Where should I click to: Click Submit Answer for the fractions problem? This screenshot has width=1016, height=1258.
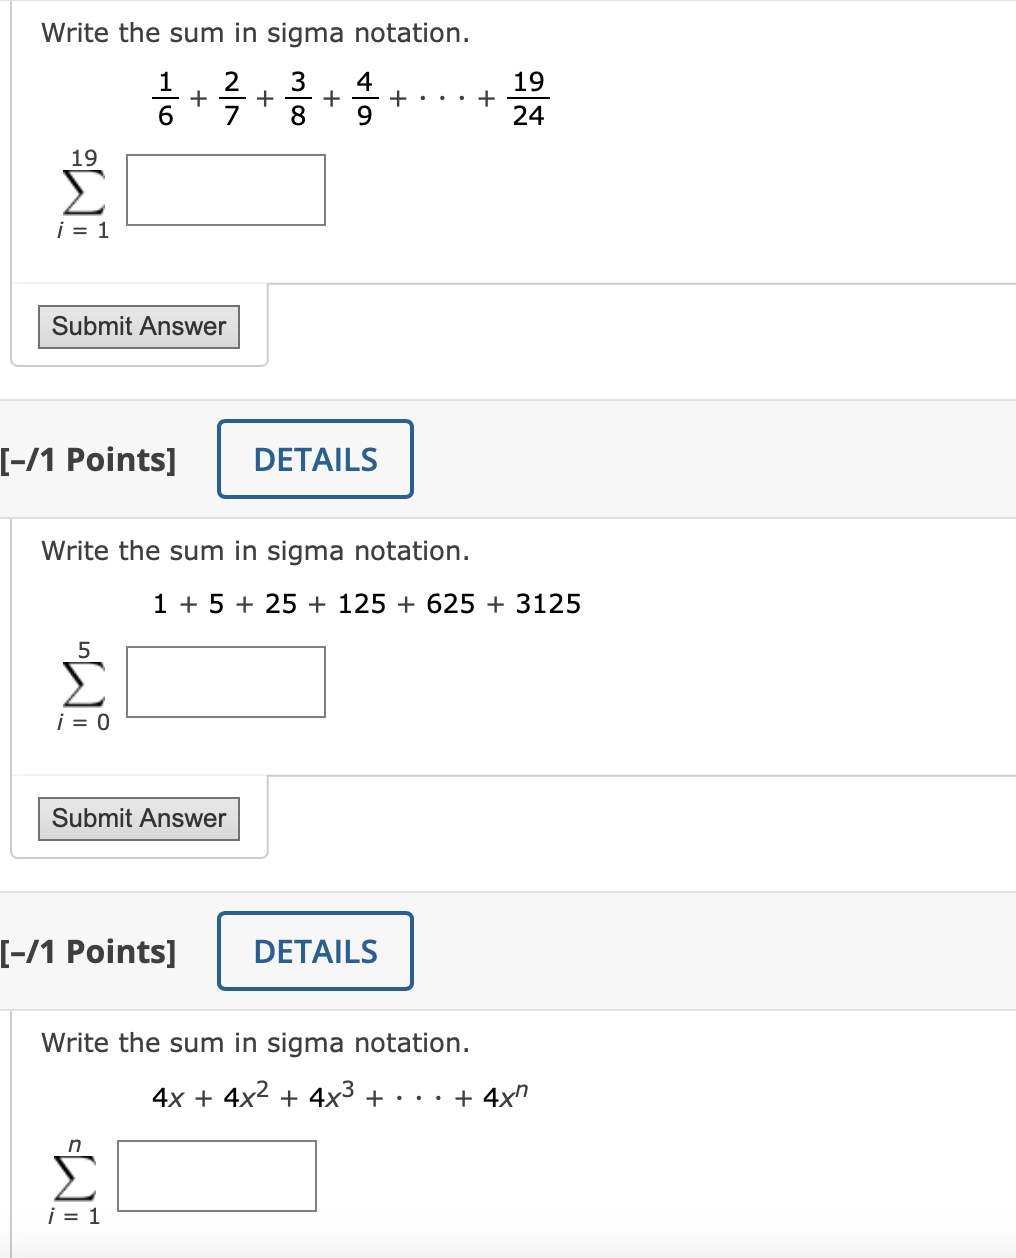(138, 326)
